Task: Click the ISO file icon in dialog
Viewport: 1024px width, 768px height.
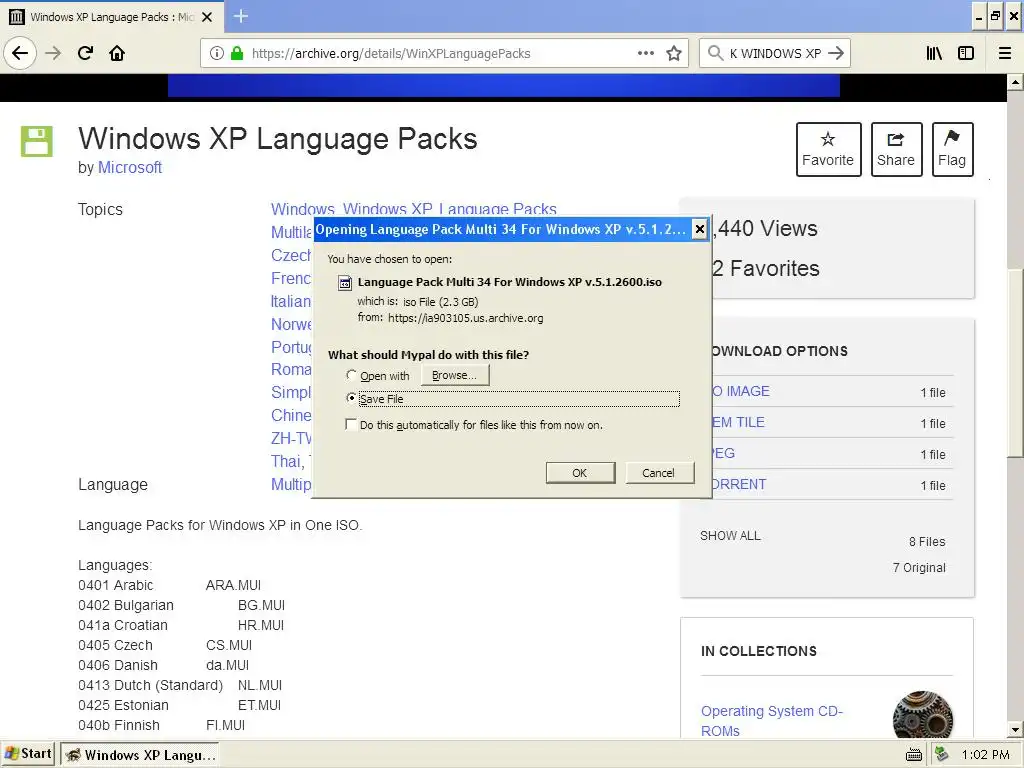Action: click(x=345, y=283)
